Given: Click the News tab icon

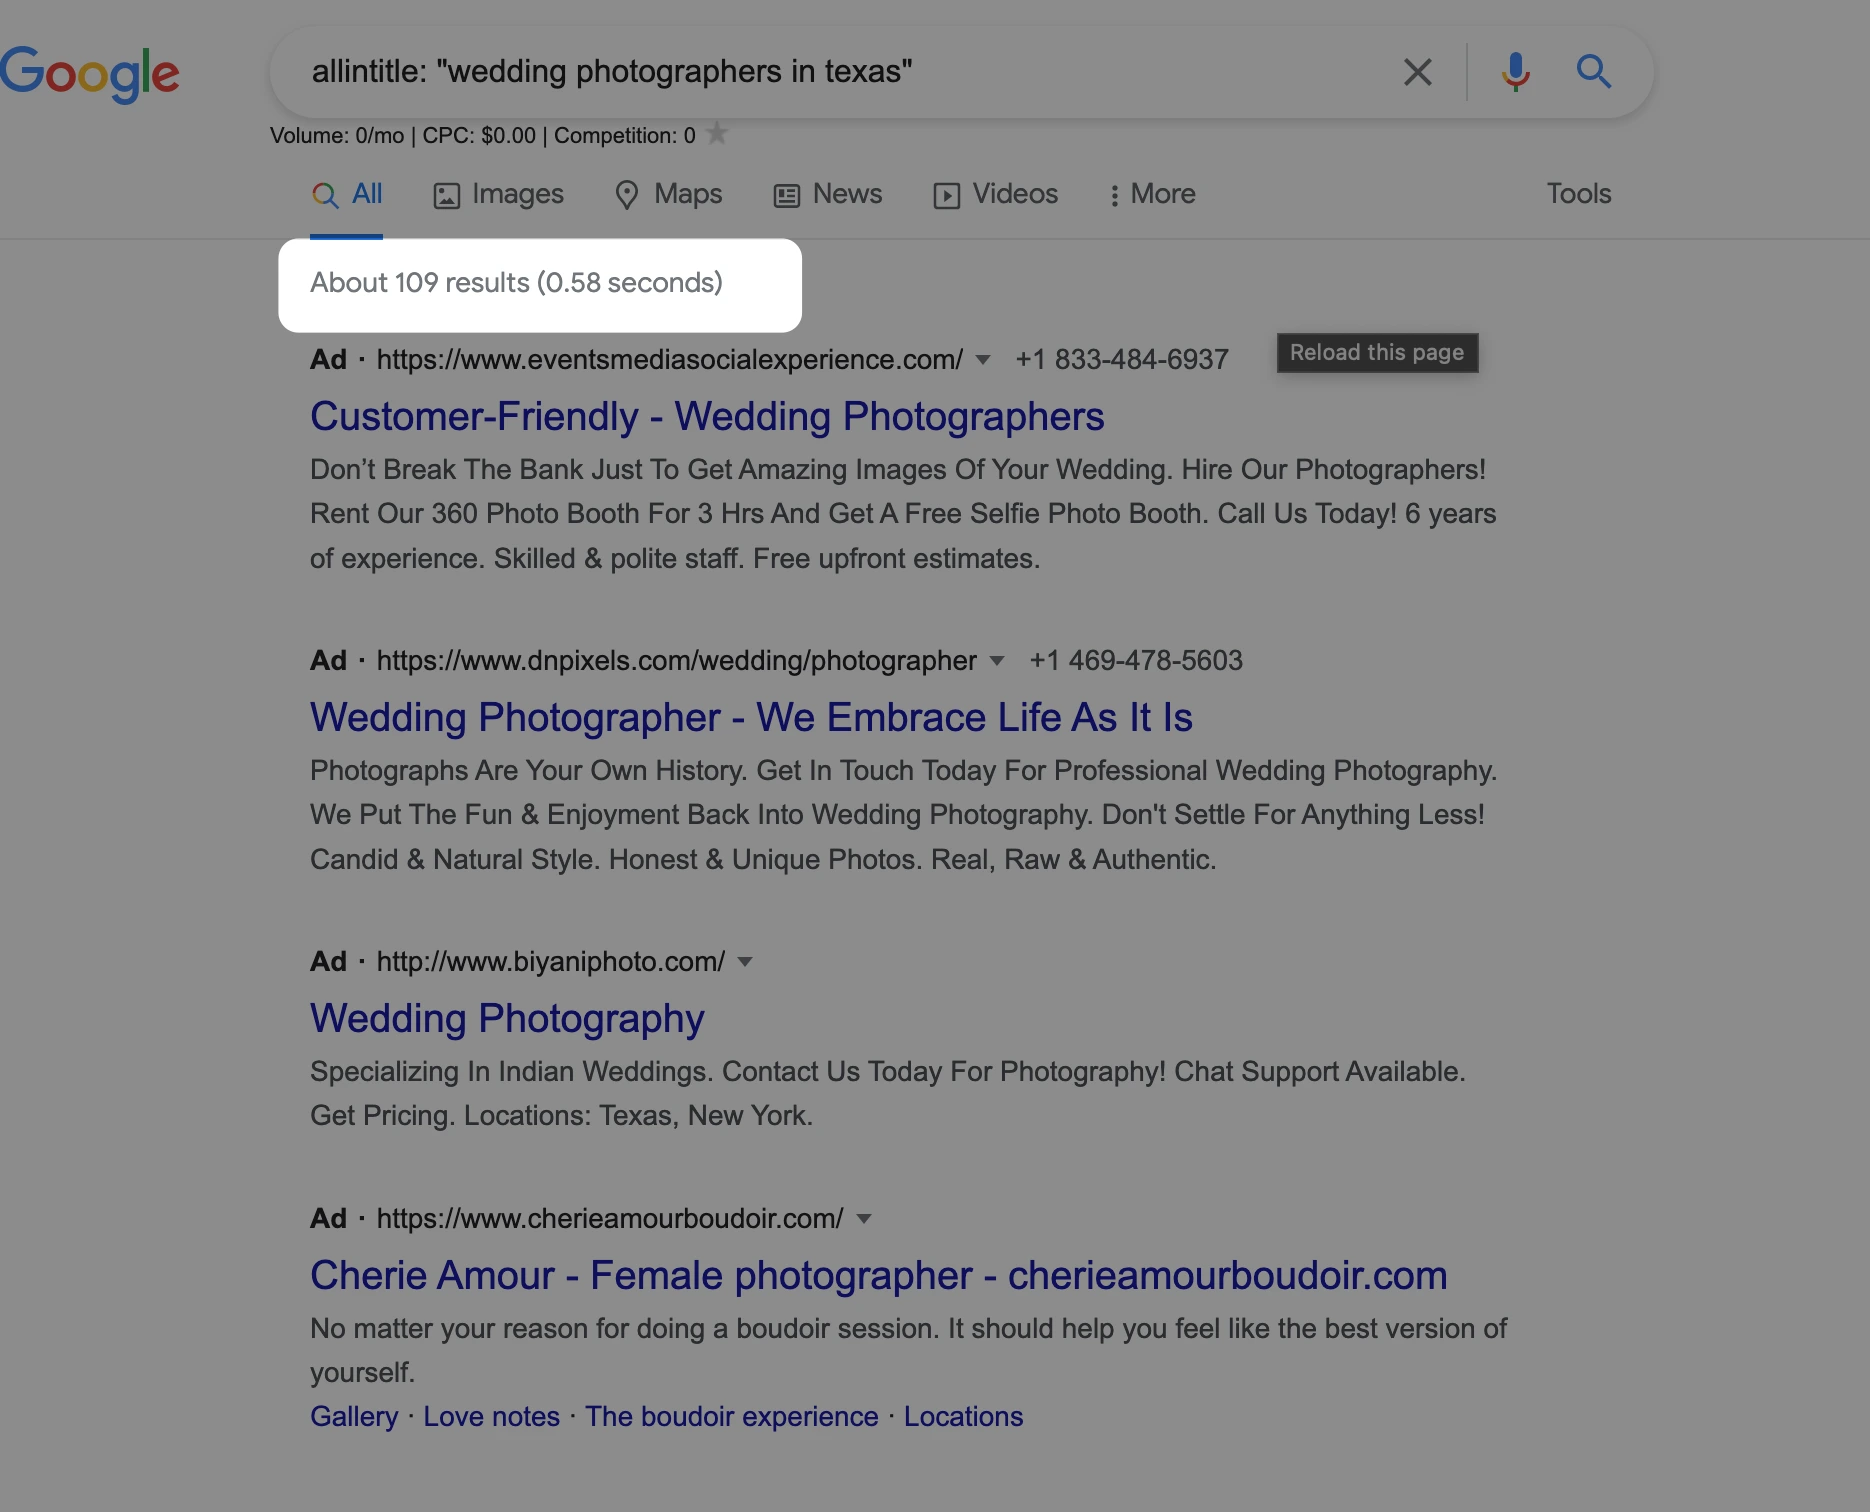Looking at the screenshot, I should [787, 195].
